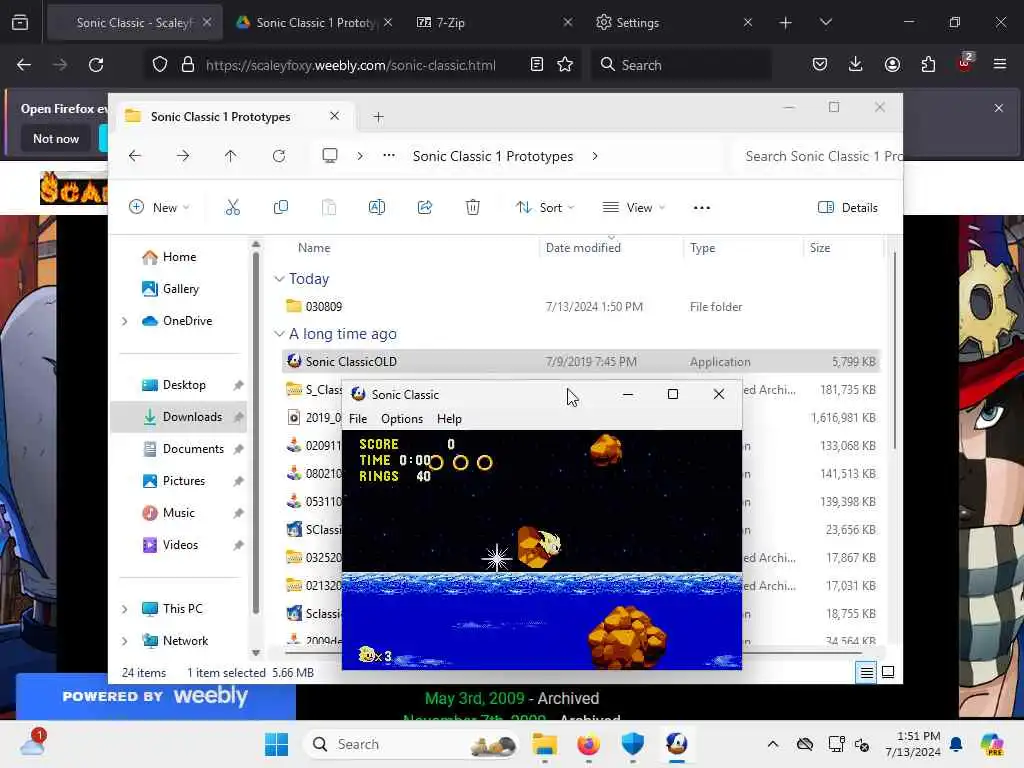Go back in File Explorer
This screenshot has height=768, width=1024.
click(135, 156)
